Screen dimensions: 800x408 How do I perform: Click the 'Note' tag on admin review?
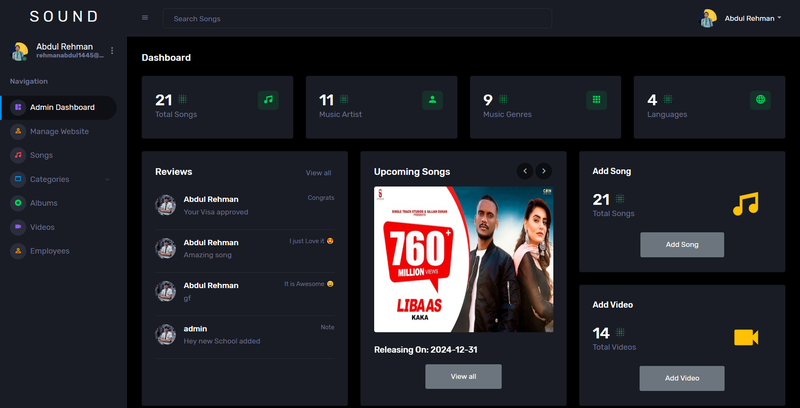(328, 327)
